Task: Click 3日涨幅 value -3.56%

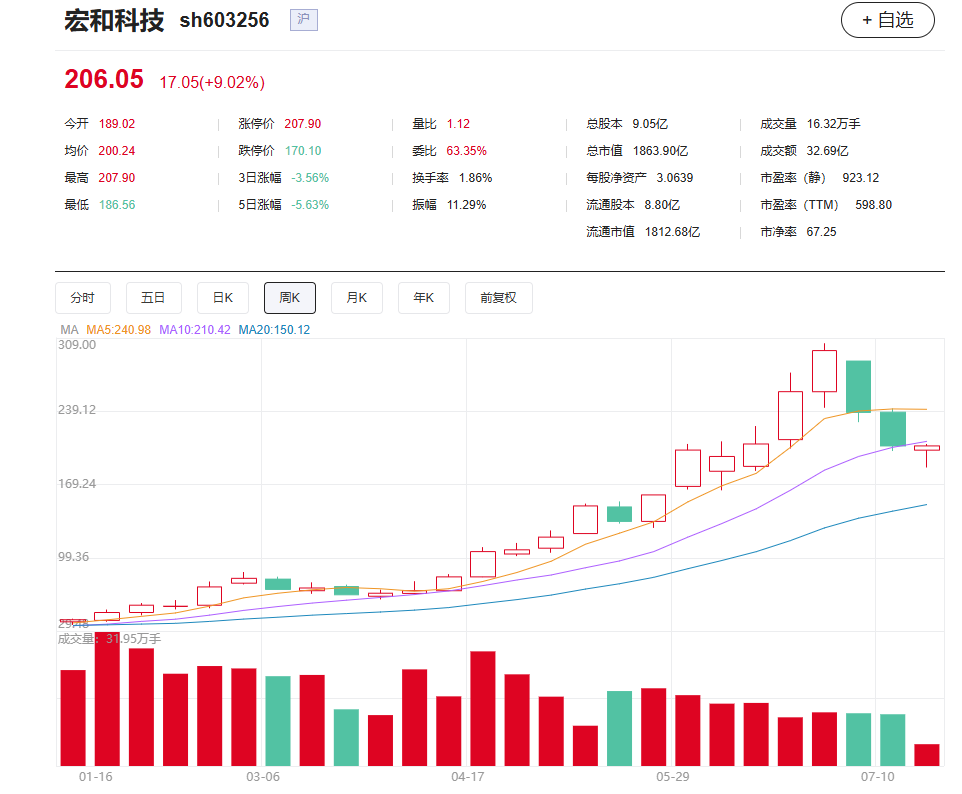Action: tap(310, 178)
